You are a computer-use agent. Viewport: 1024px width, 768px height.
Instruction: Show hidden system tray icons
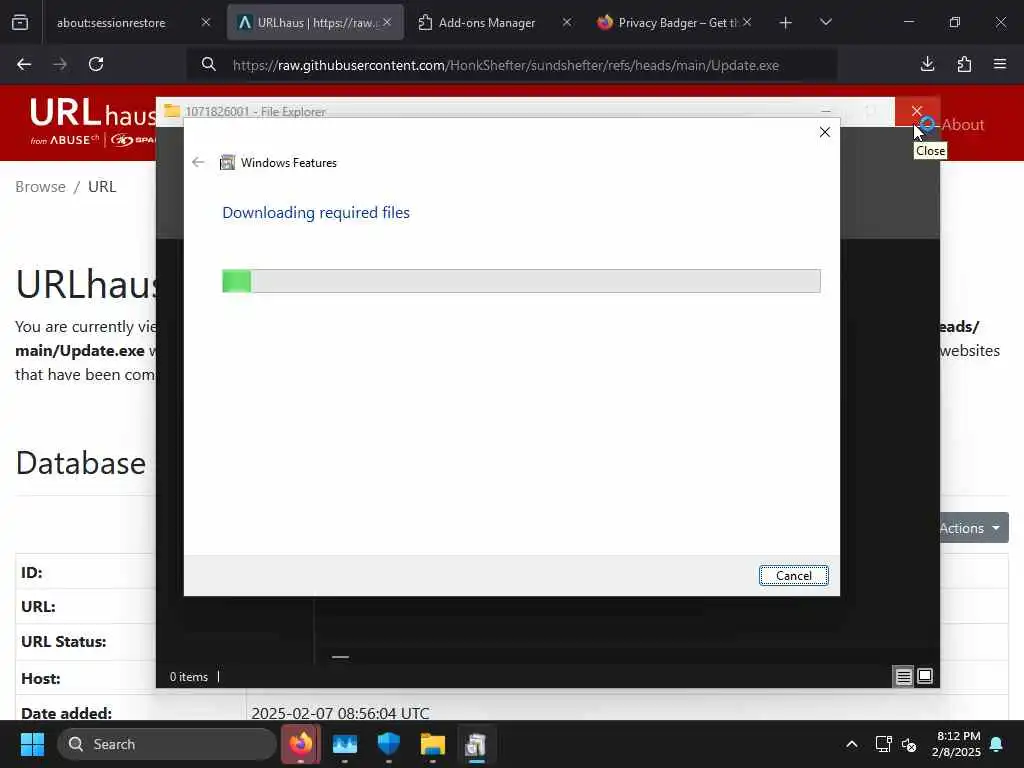(852, 744)
